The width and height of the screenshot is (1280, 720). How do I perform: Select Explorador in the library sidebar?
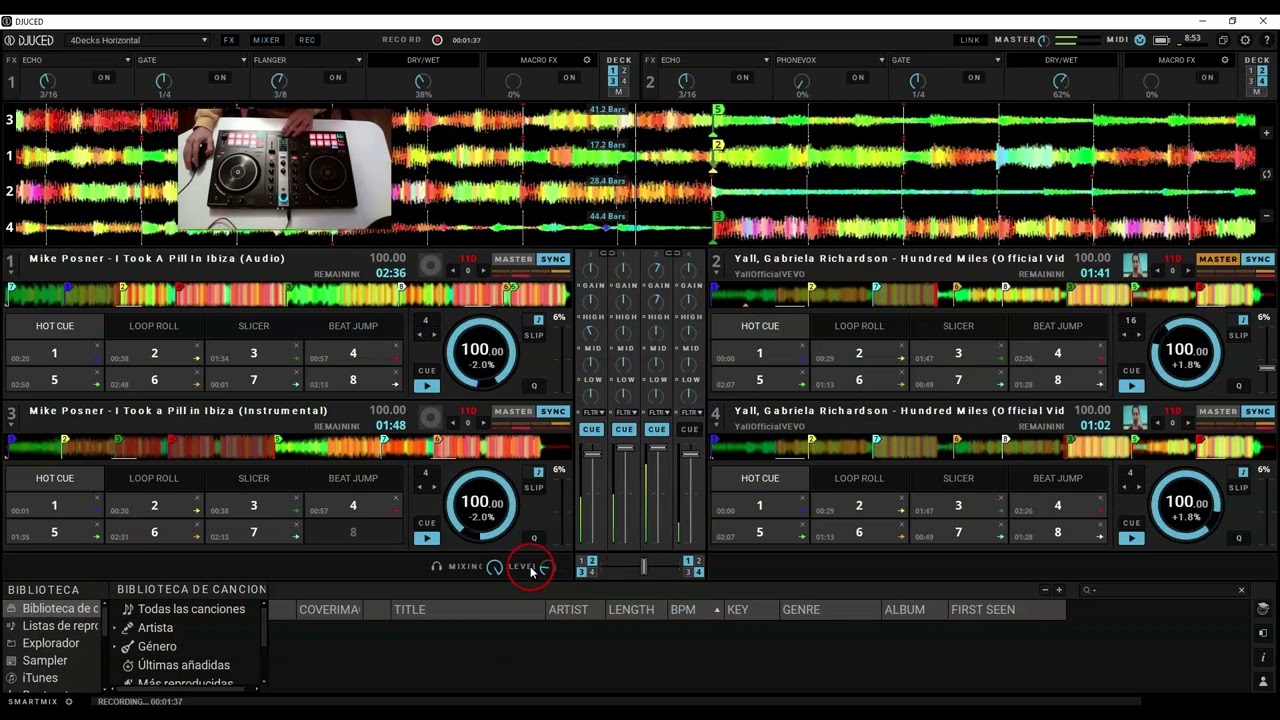pos(51,643)
